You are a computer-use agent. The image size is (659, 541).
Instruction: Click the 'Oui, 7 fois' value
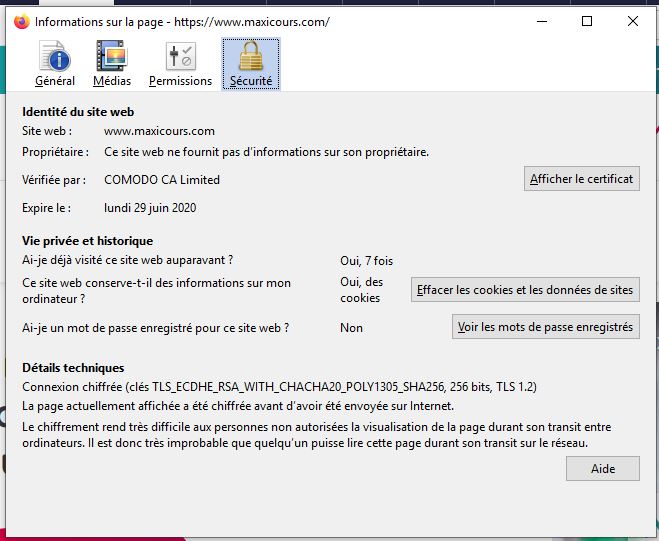point(366,261)
